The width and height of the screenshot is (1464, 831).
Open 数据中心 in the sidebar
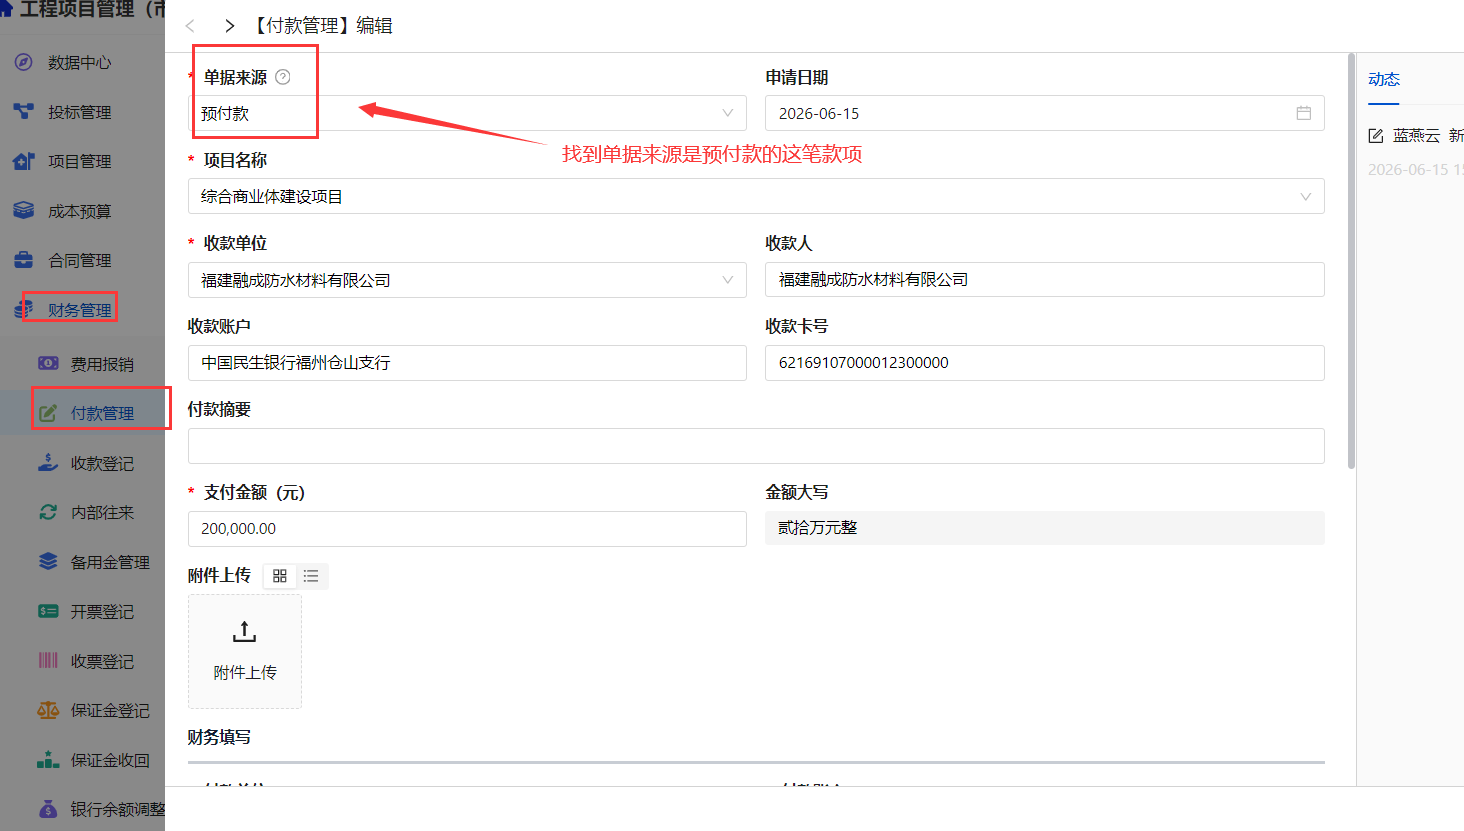80,62
